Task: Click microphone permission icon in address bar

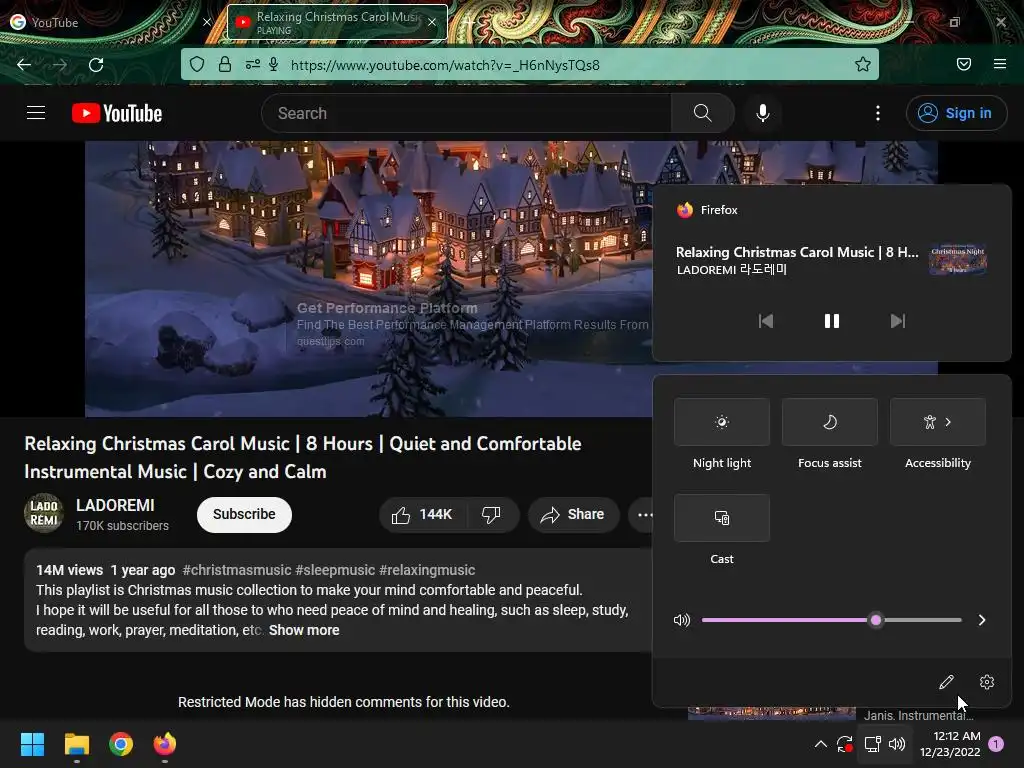Action: tap(274, 64)
